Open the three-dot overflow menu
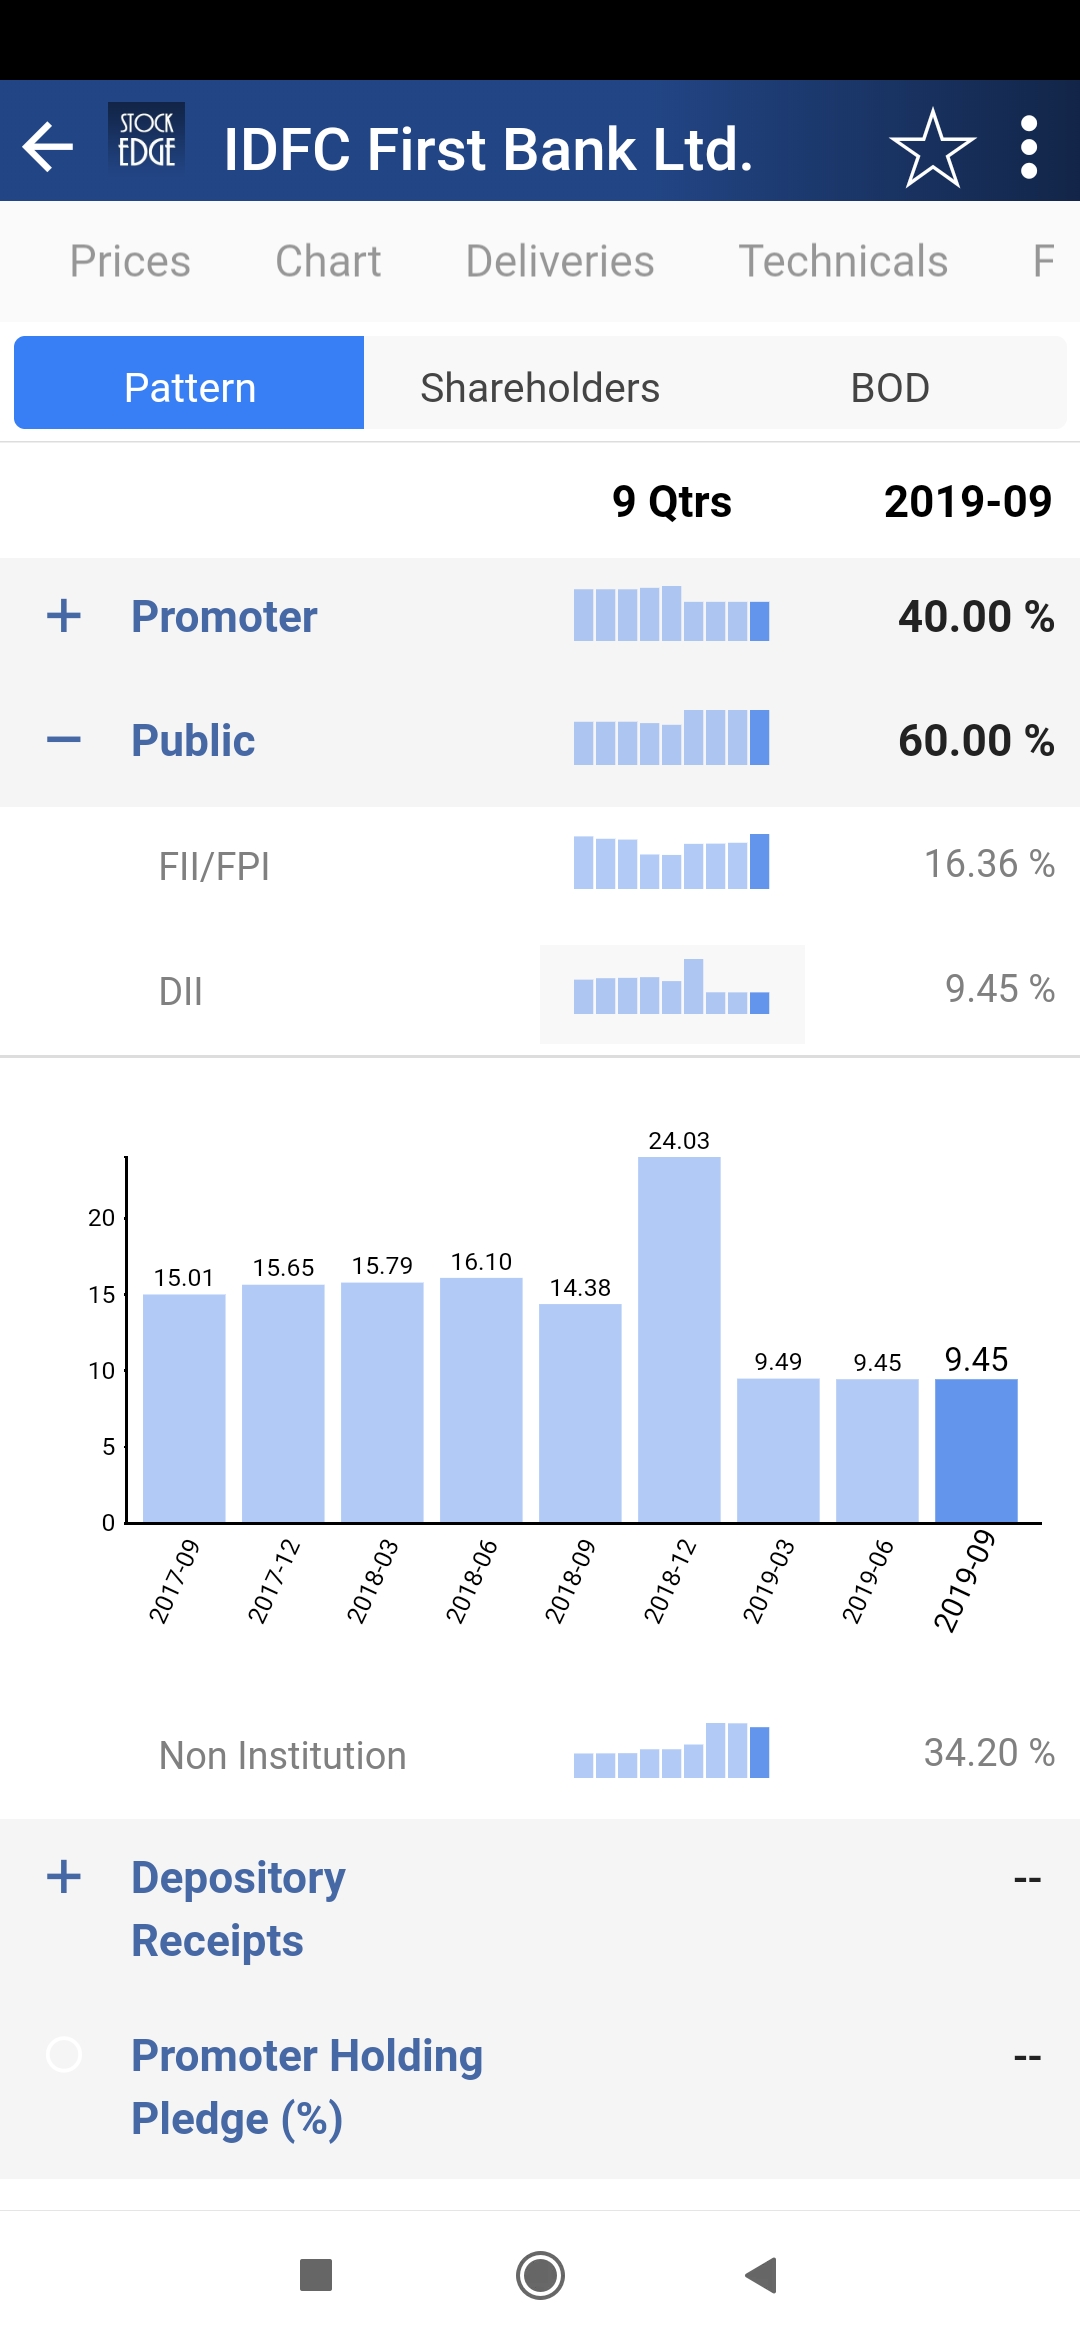The width and height of the screenshot is (1080, 2340). coord(1029,148)
